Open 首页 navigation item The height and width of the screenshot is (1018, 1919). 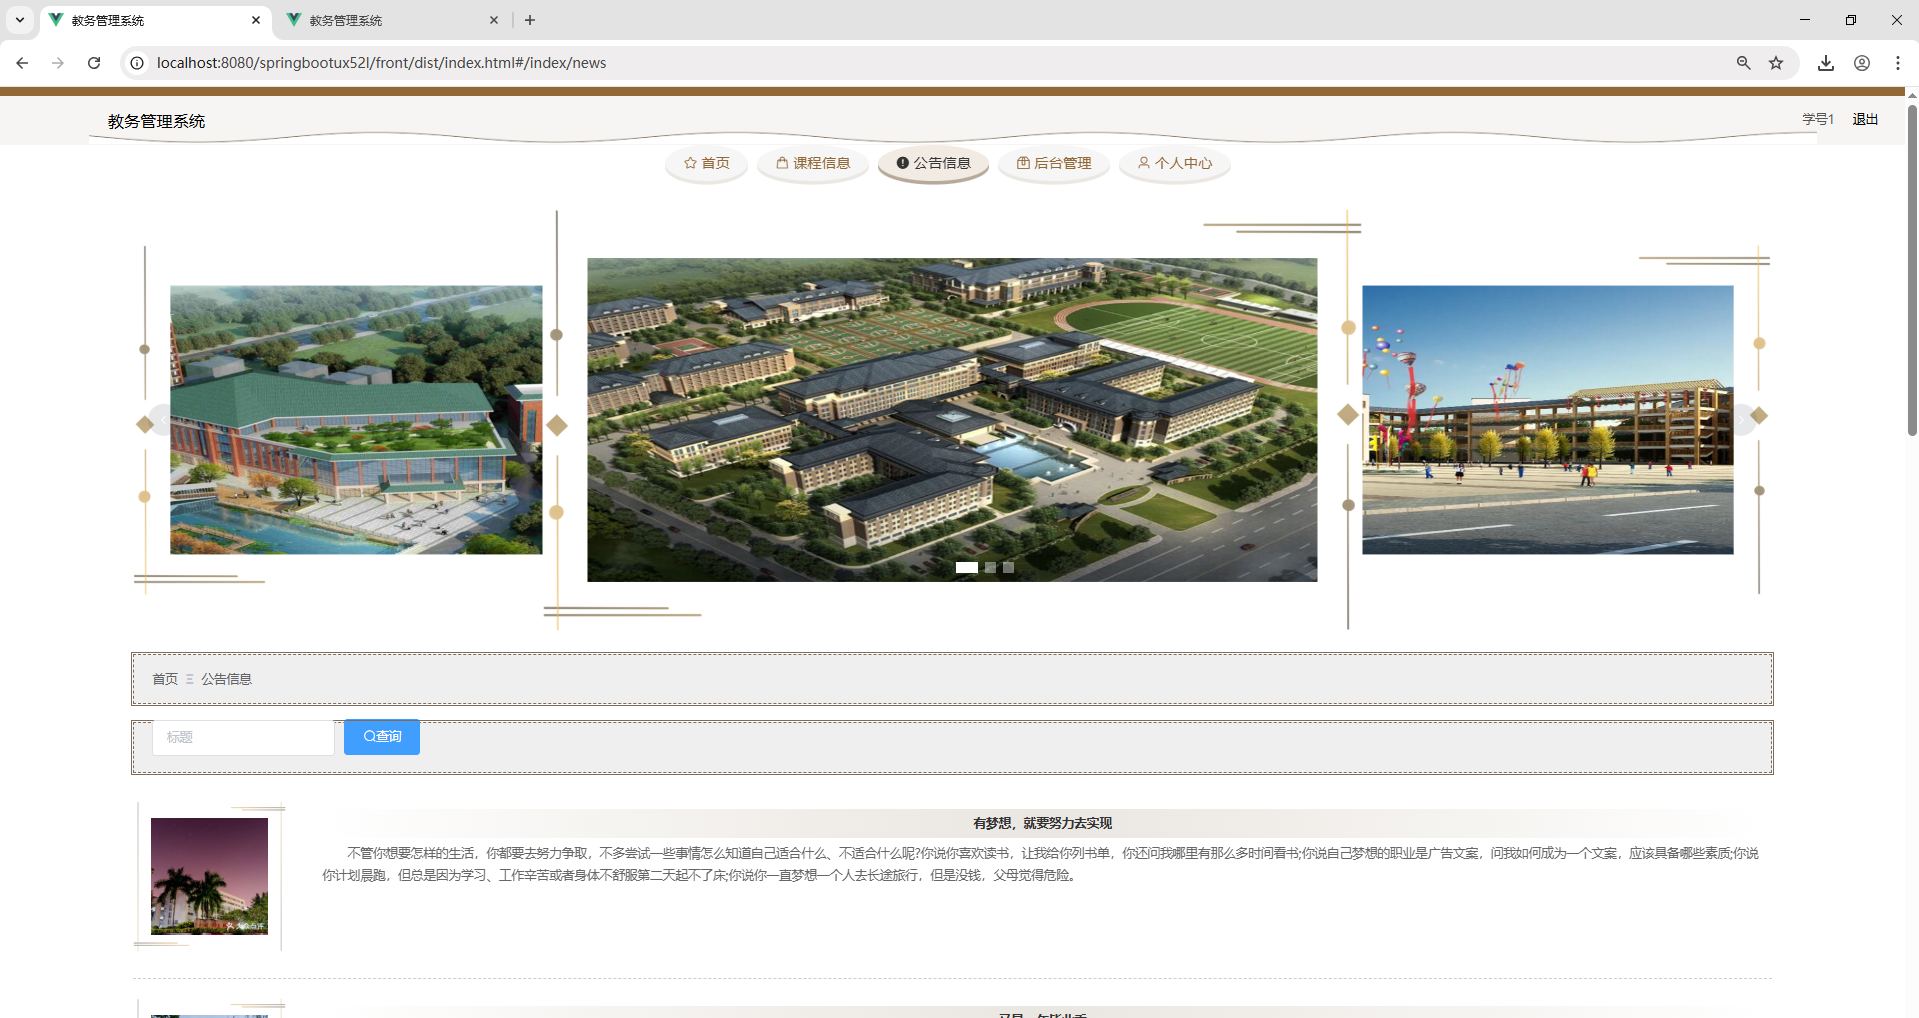click(x=707, y=163)
